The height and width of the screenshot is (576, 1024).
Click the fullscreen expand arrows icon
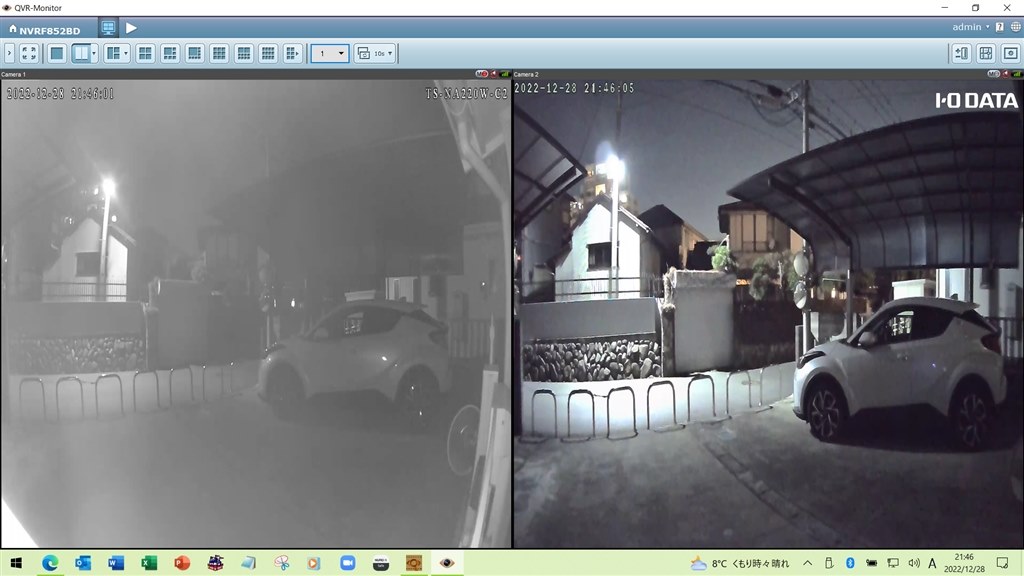tap(29, 53)
